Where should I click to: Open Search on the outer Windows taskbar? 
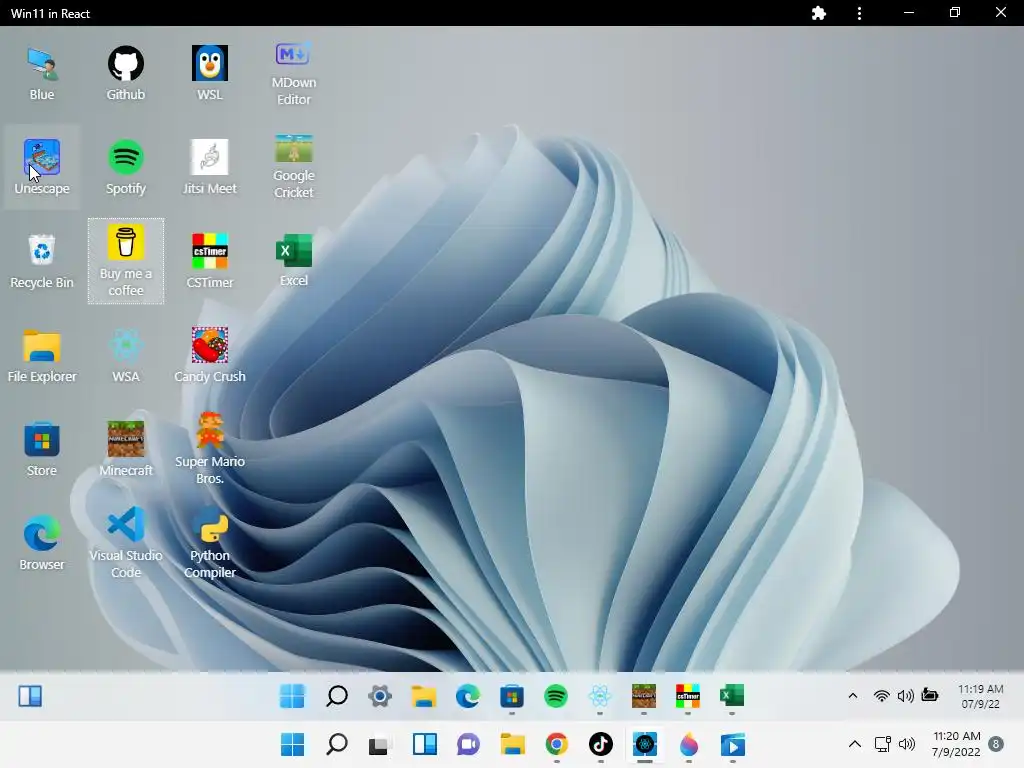pyautogui.click(x=337, y=744)
